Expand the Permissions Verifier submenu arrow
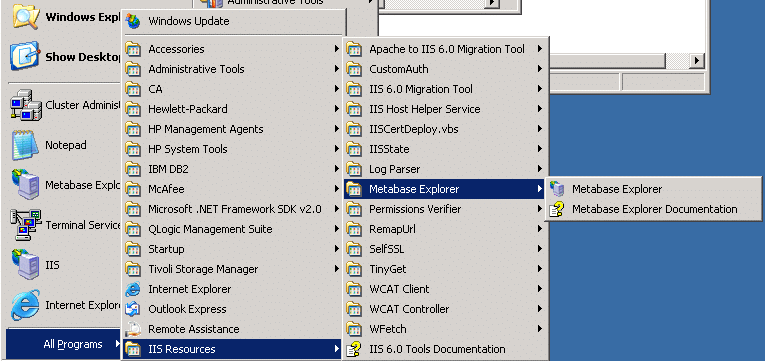765x361 pixels. click(540, 209)
